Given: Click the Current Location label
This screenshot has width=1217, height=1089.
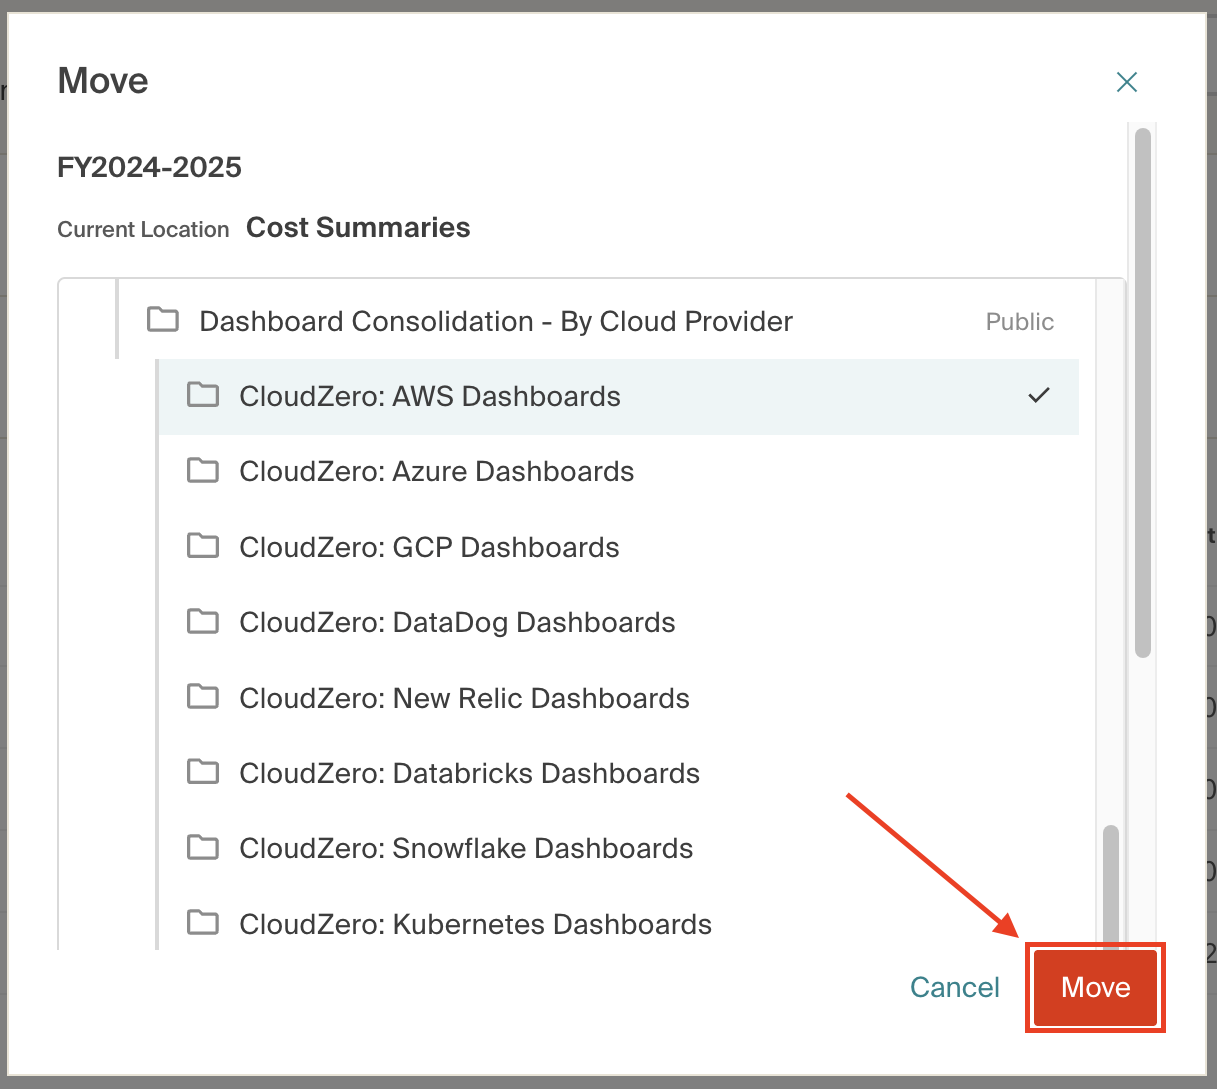Looking at the screenshot, I should click(x=143, y=230).
